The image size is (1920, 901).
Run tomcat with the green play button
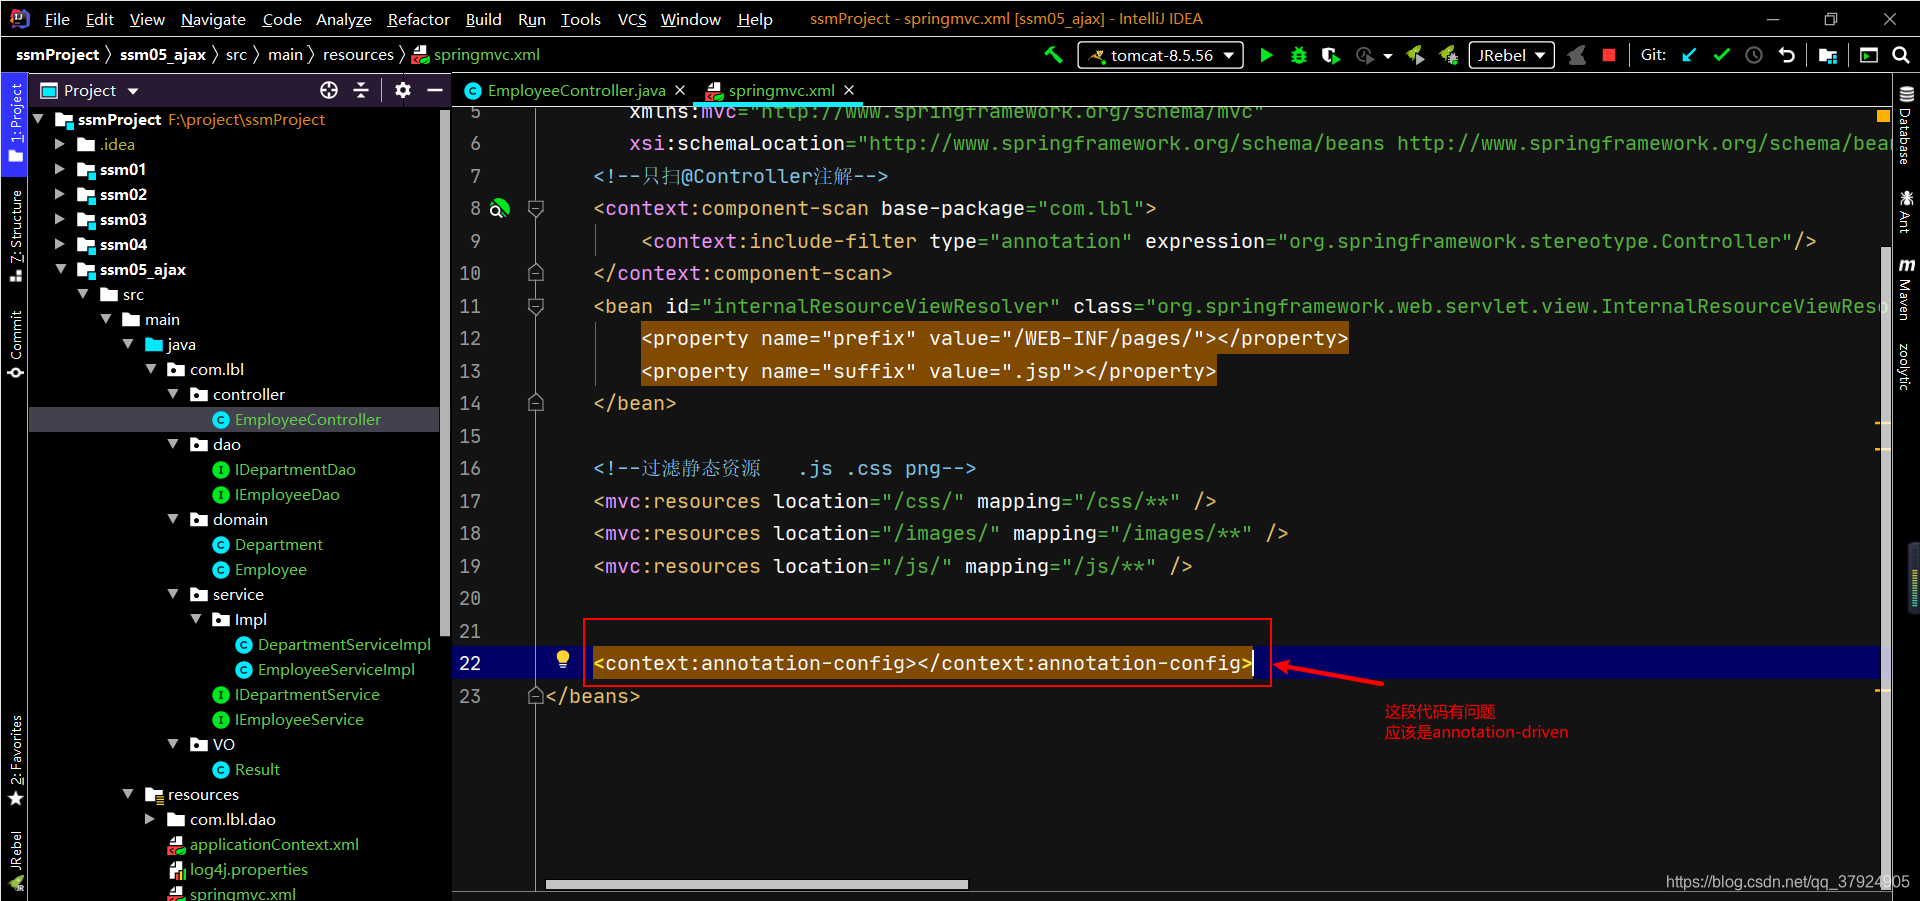click(x=1266, y=55)
